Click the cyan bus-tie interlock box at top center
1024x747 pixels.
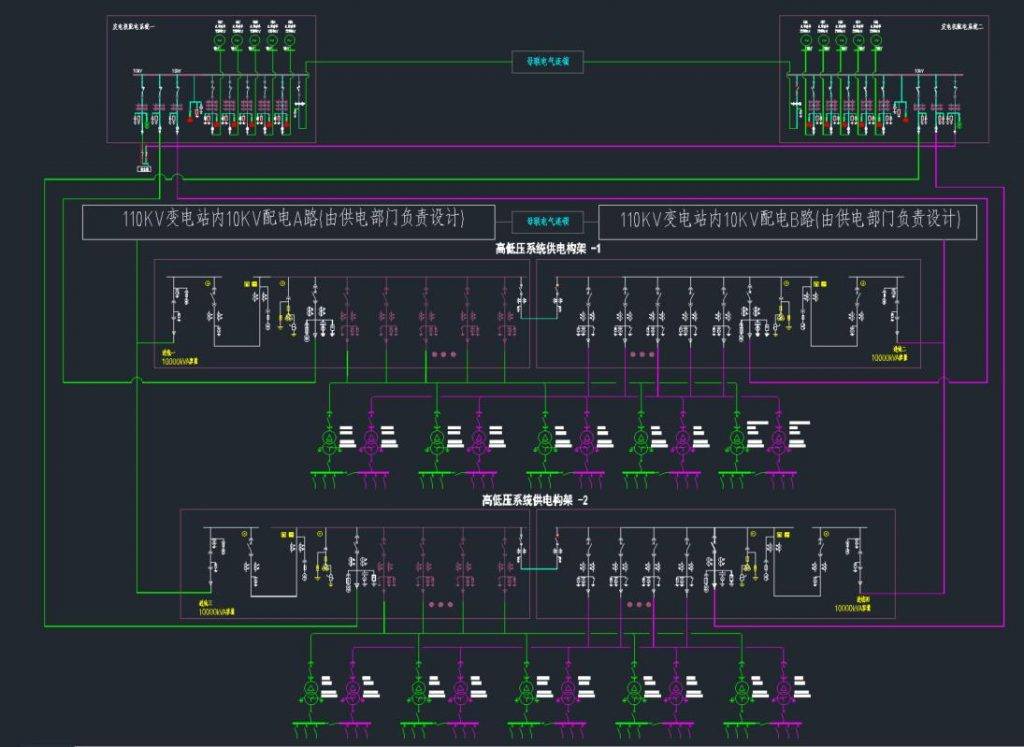547,62
